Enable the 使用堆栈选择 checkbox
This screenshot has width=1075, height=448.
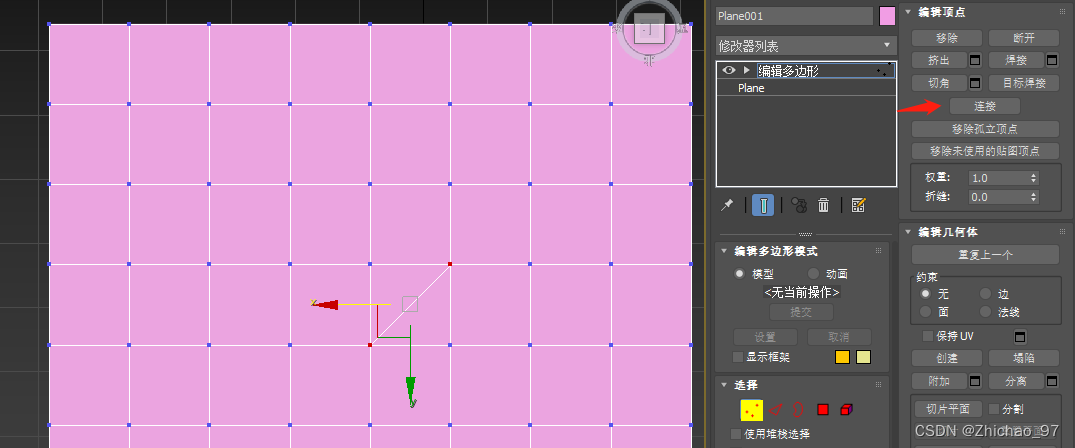tap(736, 434)
